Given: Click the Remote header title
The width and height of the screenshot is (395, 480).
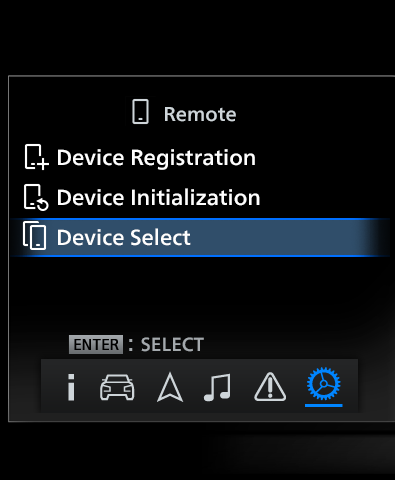Looking at the screenshot, I should [x=200, y=114].
